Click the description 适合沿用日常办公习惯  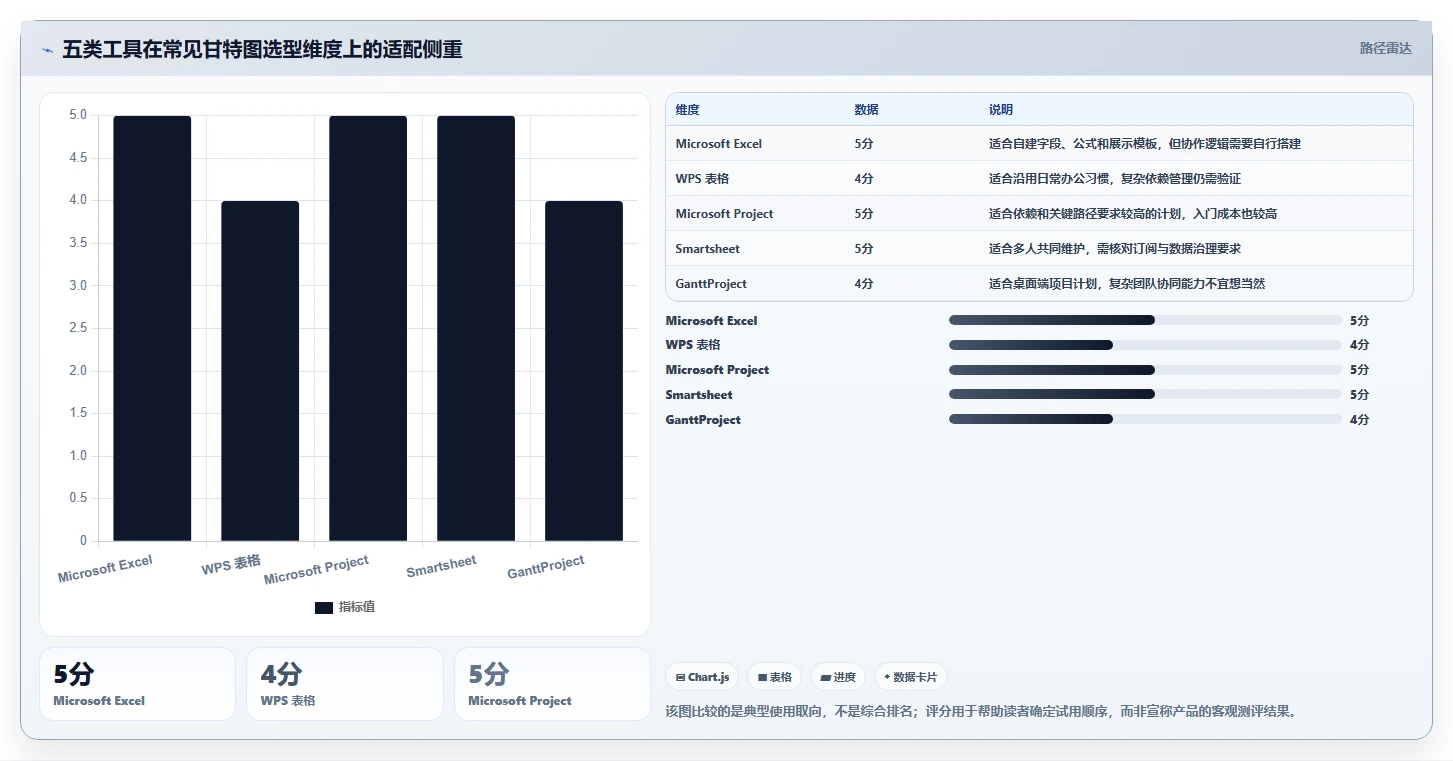[1115, 179]
